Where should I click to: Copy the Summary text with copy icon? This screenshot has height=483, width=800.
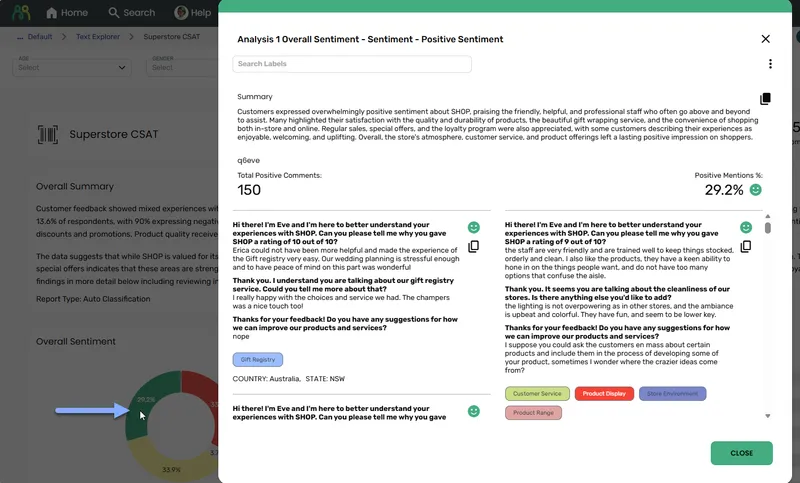tap(765, 98)
